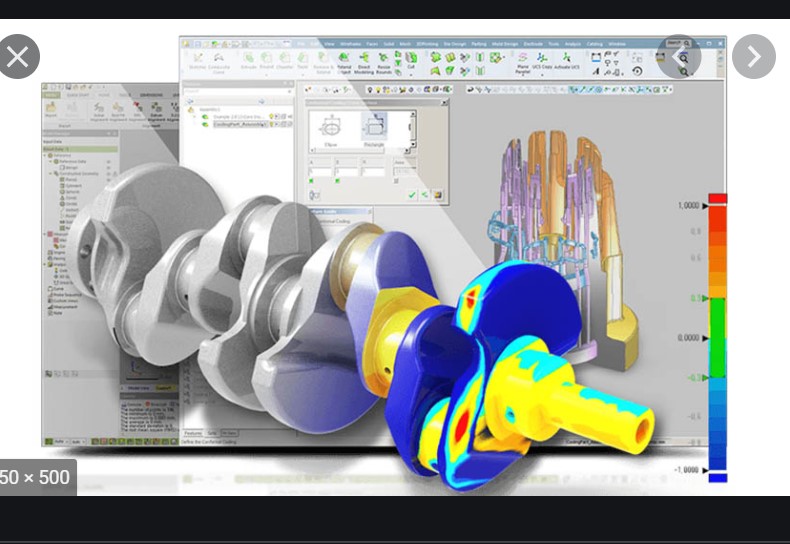
Task: Go to next image with right arrow
Action: pos(753,57)
